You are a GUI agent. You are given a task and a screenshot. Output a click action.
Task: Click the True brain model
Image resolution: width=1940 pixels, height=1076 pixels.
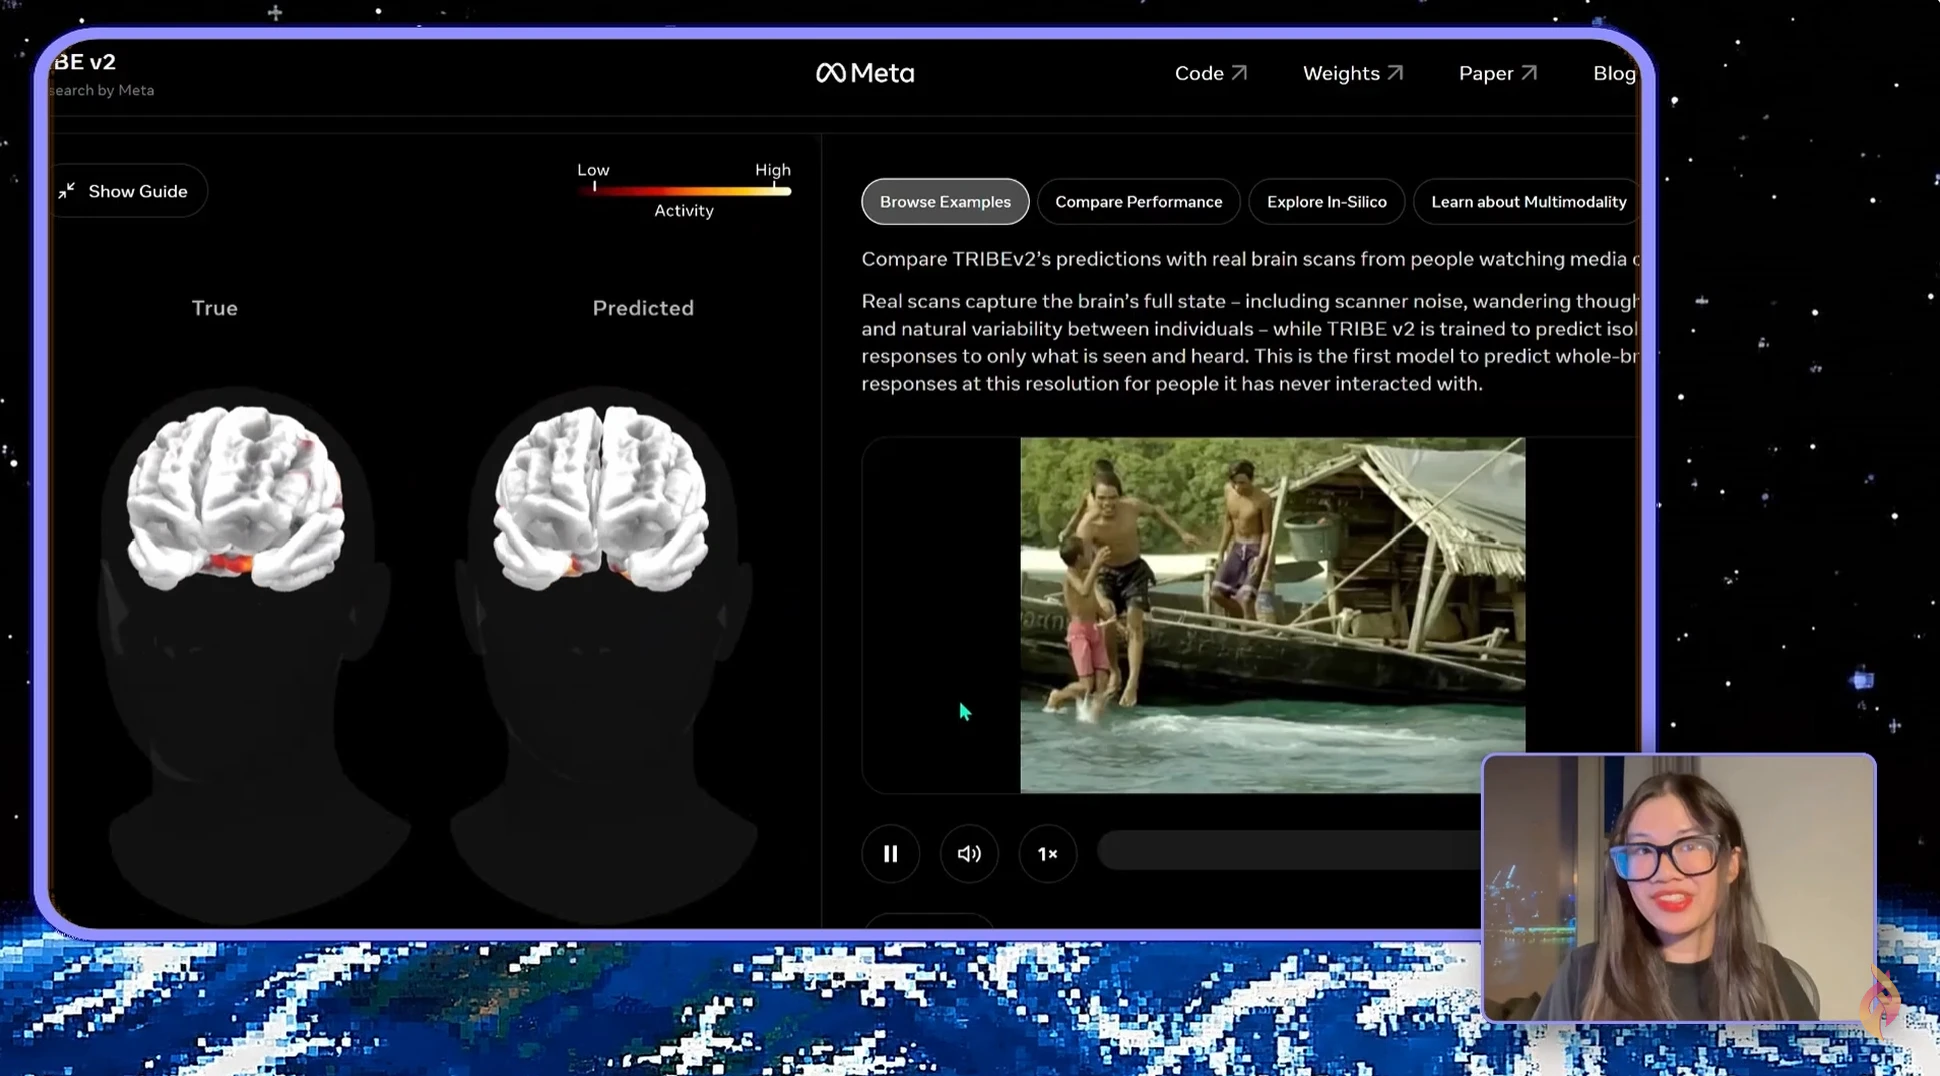click(x=236, y=497)
